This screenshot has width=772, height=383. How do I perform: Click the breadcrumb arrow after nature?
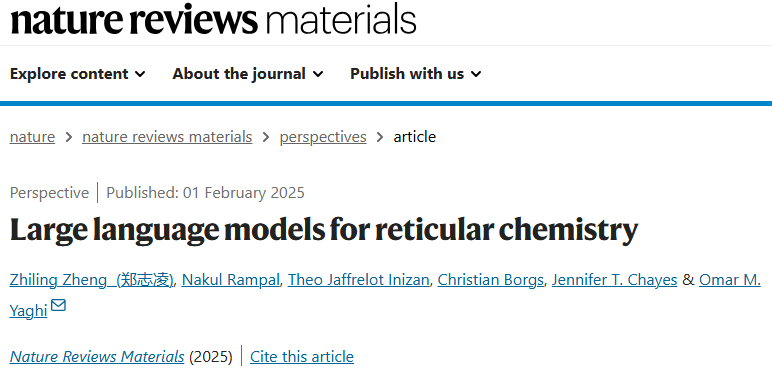(69, 137)
